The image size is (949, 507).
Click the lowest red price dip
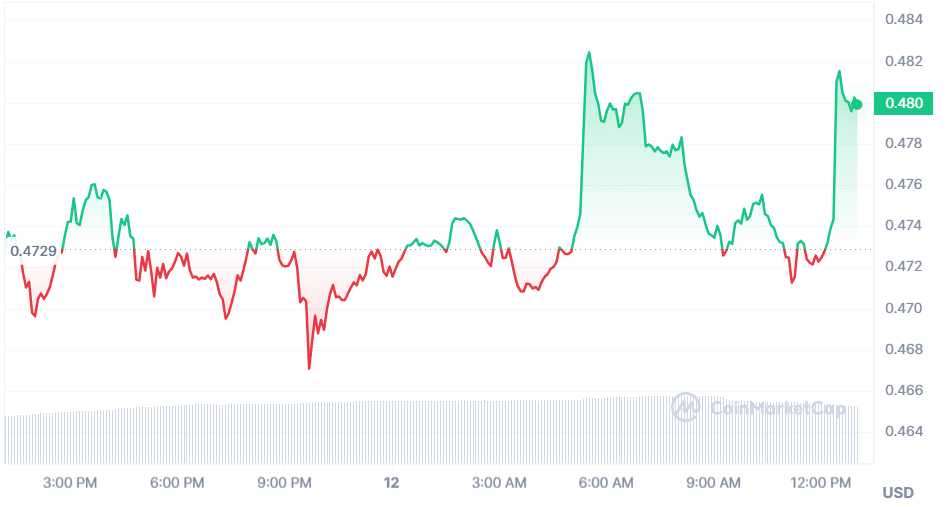(309, 368)
